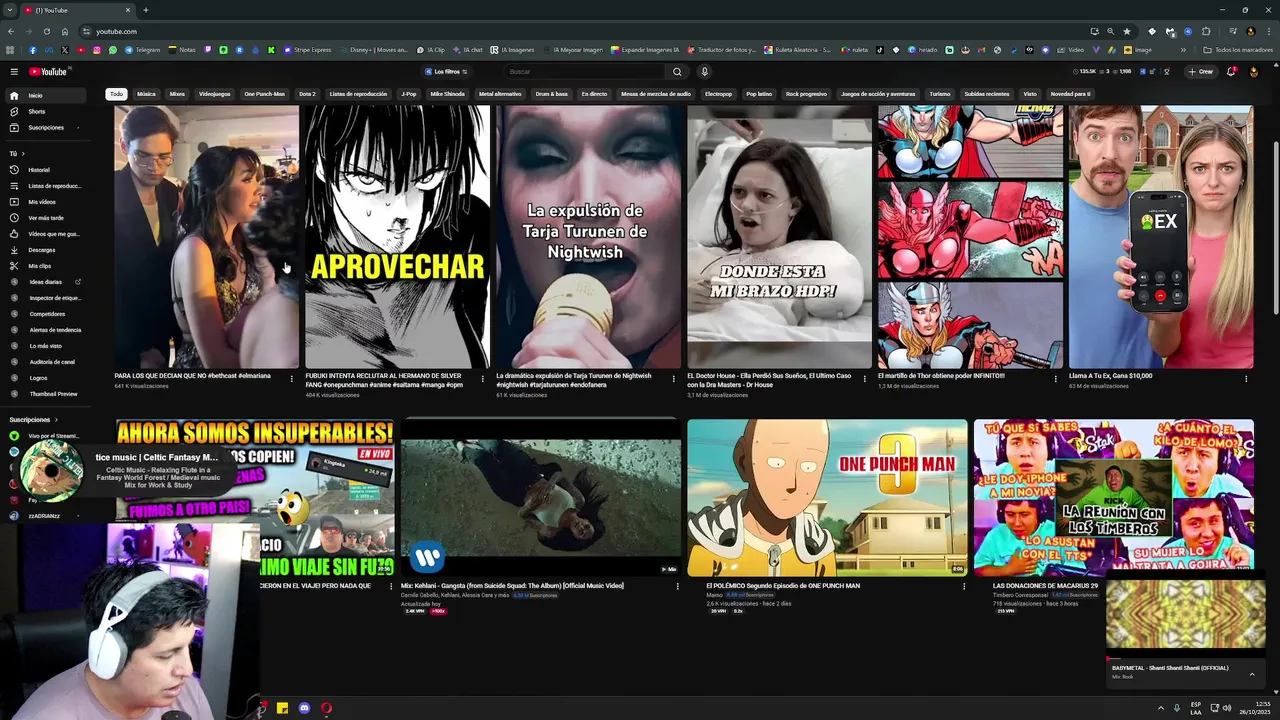This screenshot has height=720, width=1280.
Task: Play the Kehlani Gangsta video thumbnail
Action: [541, 497]
